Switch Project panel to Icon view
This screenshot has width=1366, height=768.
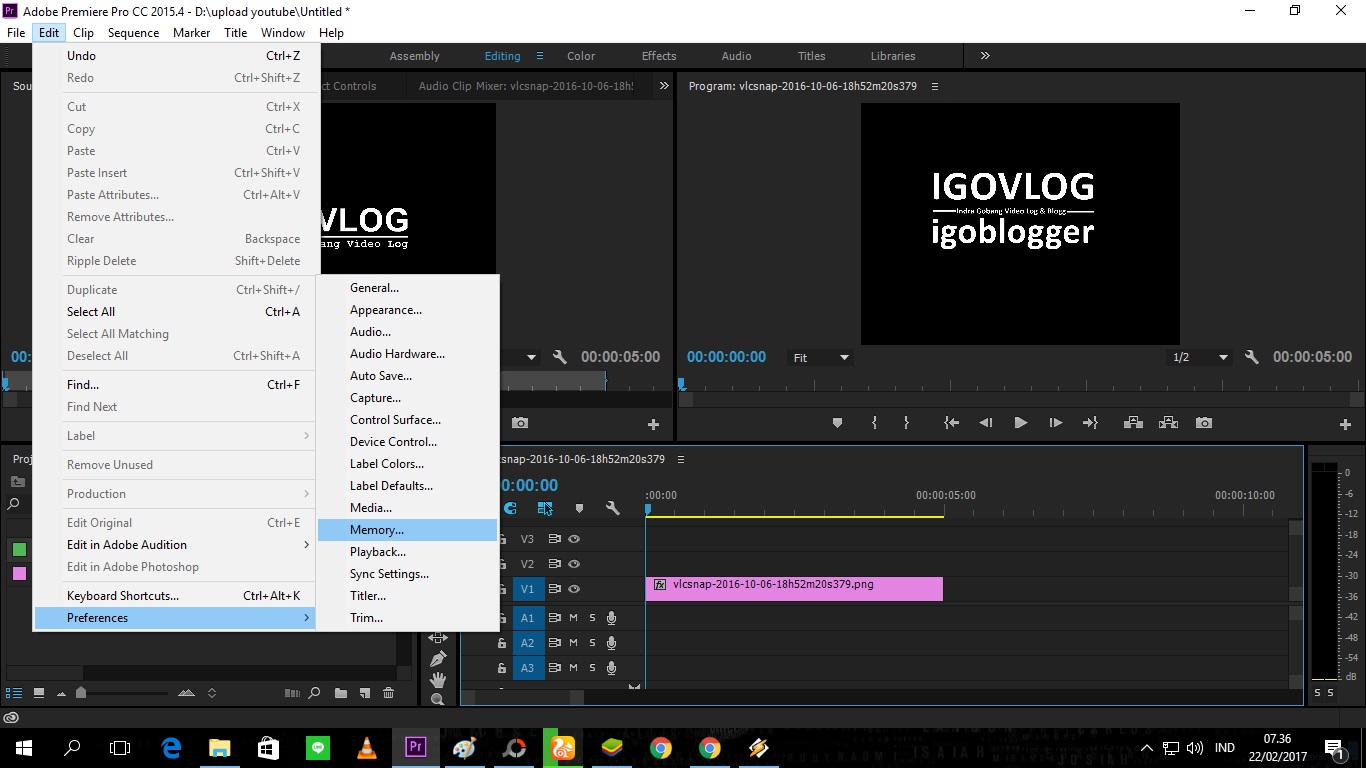[39, 693]
